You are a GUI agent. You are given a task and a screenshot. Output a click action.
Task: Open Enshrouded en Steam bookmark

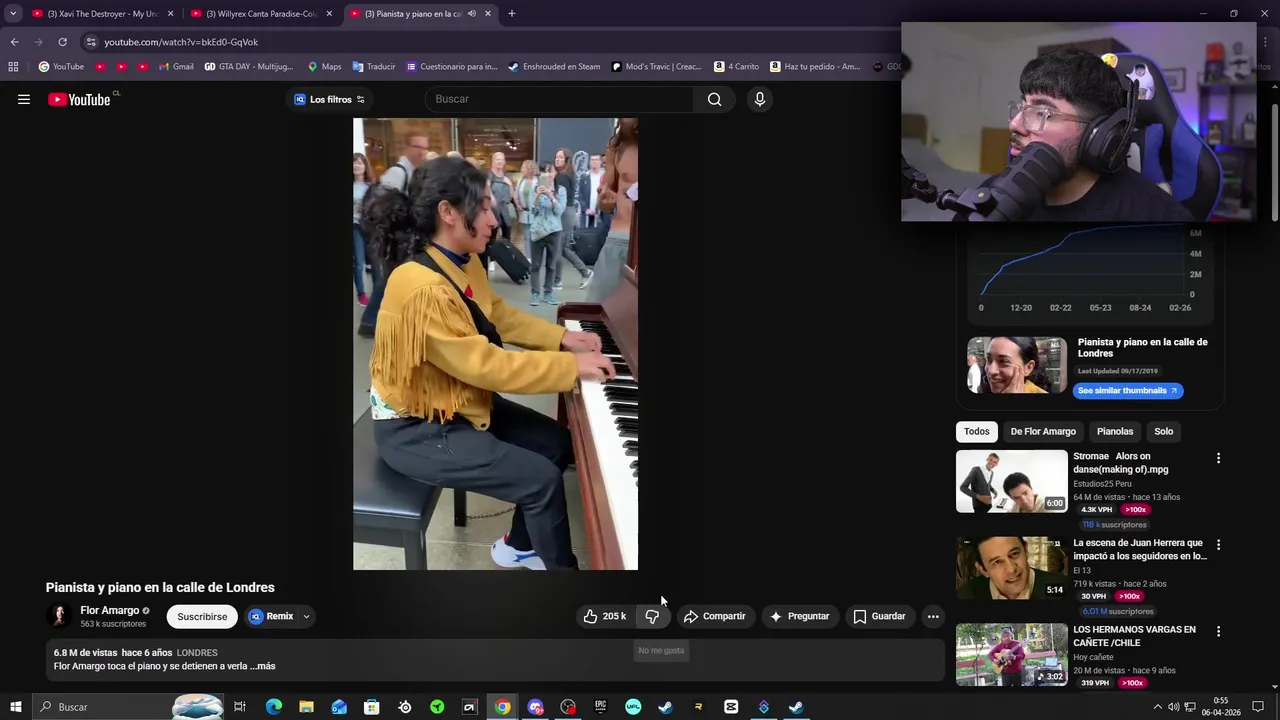tap(554, 67)
